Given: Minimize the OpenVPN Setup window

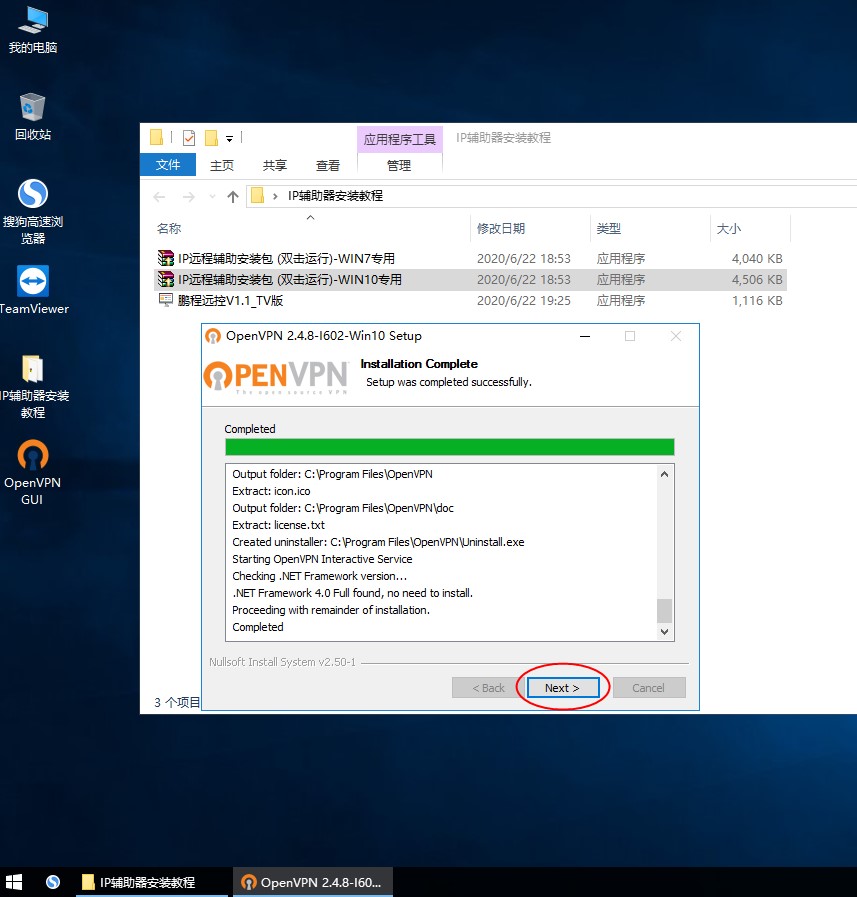Looking at the screenshot, I should point(585,336).
